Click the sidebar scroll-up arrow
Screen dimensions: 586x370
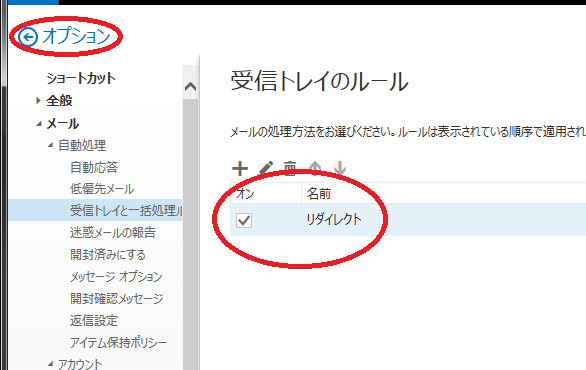[191, 87]
